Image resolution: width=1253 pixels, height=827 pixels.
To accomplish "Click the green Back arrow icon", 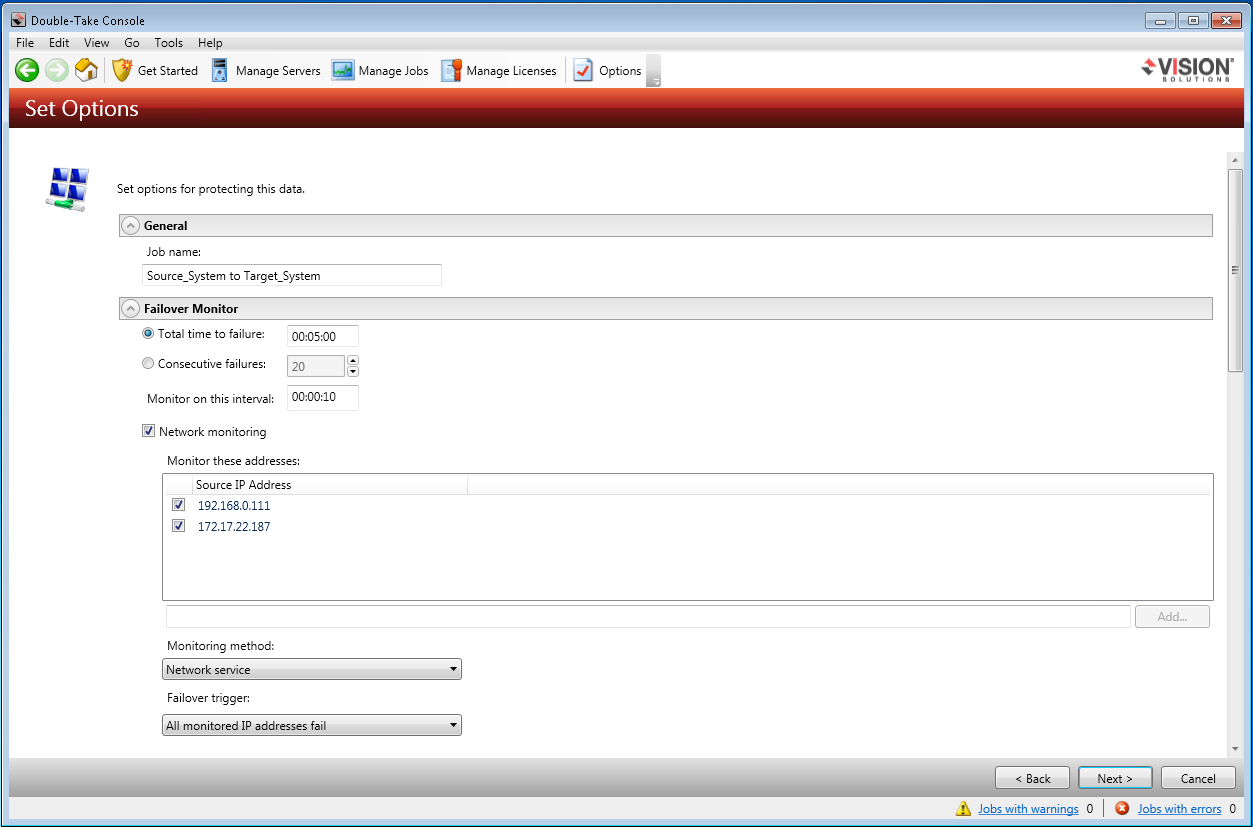I will pos(27,70).
